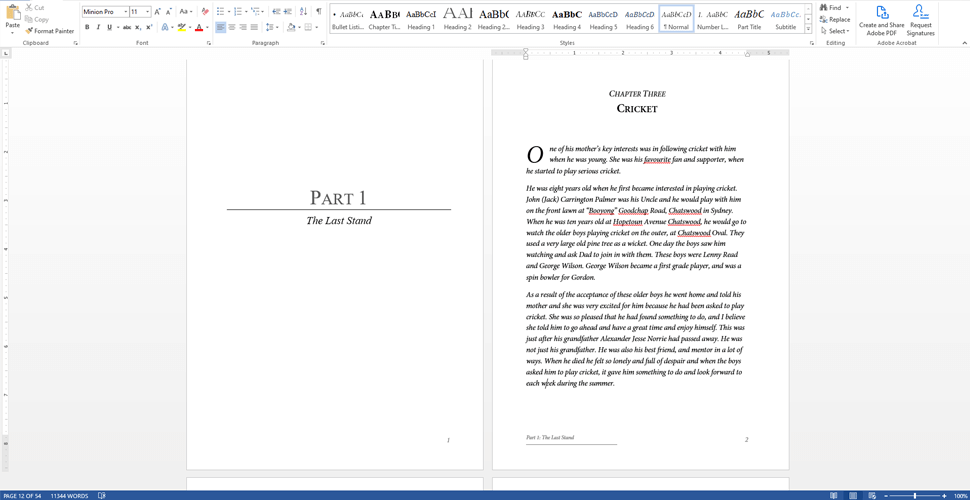Viewport: 970px width, 500px height.
Task: Apply subscript formatting
Action: 138,27
